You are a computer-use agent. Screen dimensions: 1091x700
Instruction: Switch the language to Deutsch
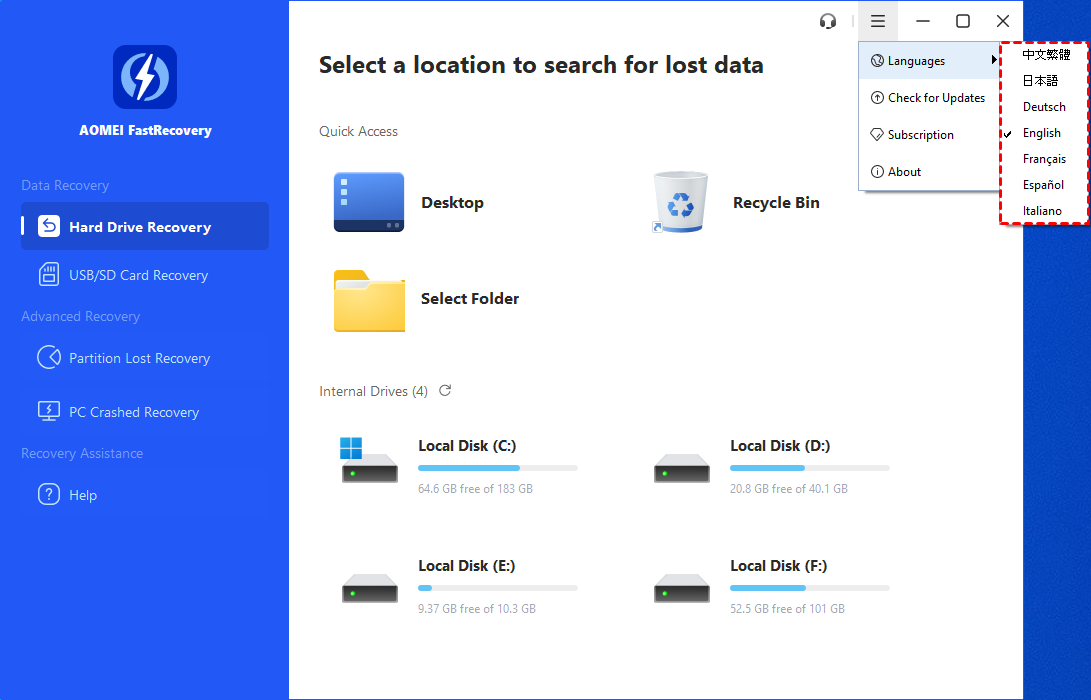(1043, 107)
